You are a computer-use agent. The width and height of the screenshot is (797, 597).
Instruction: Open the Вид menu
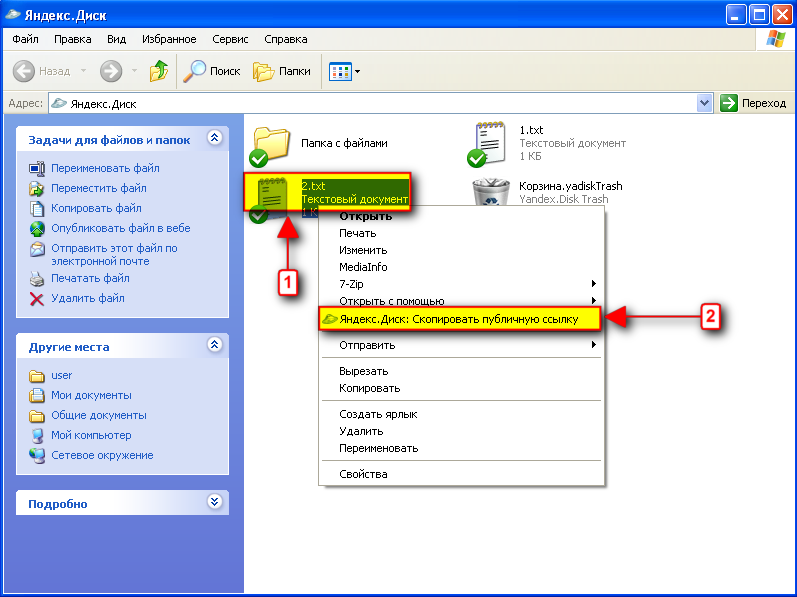116,39
